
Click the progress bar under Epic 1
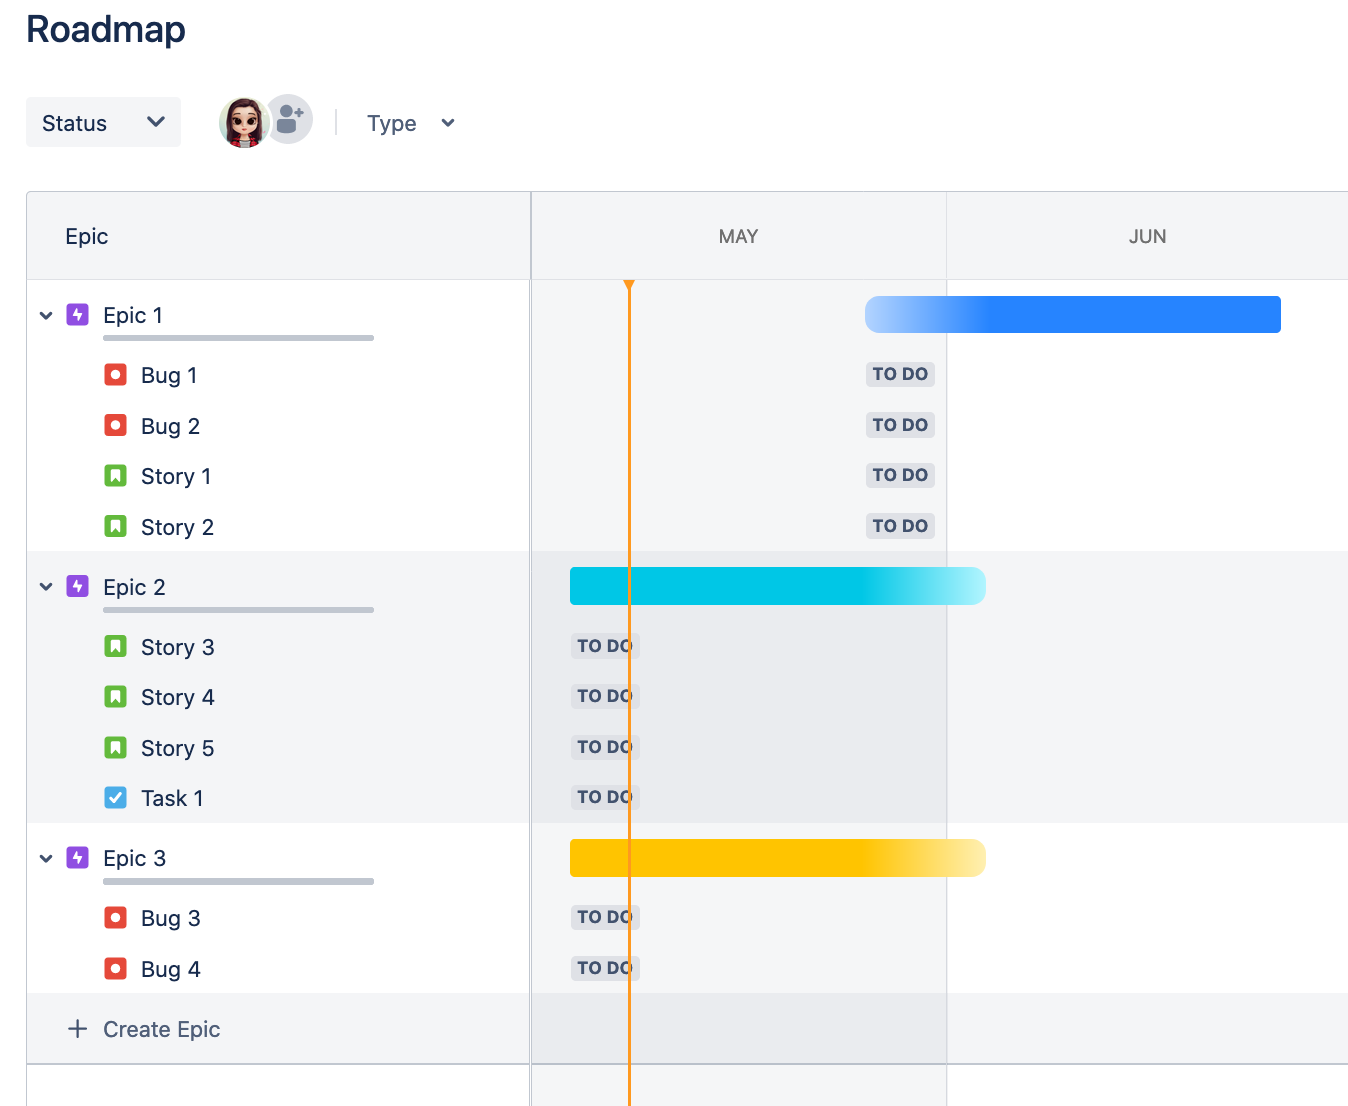[237, 338]
